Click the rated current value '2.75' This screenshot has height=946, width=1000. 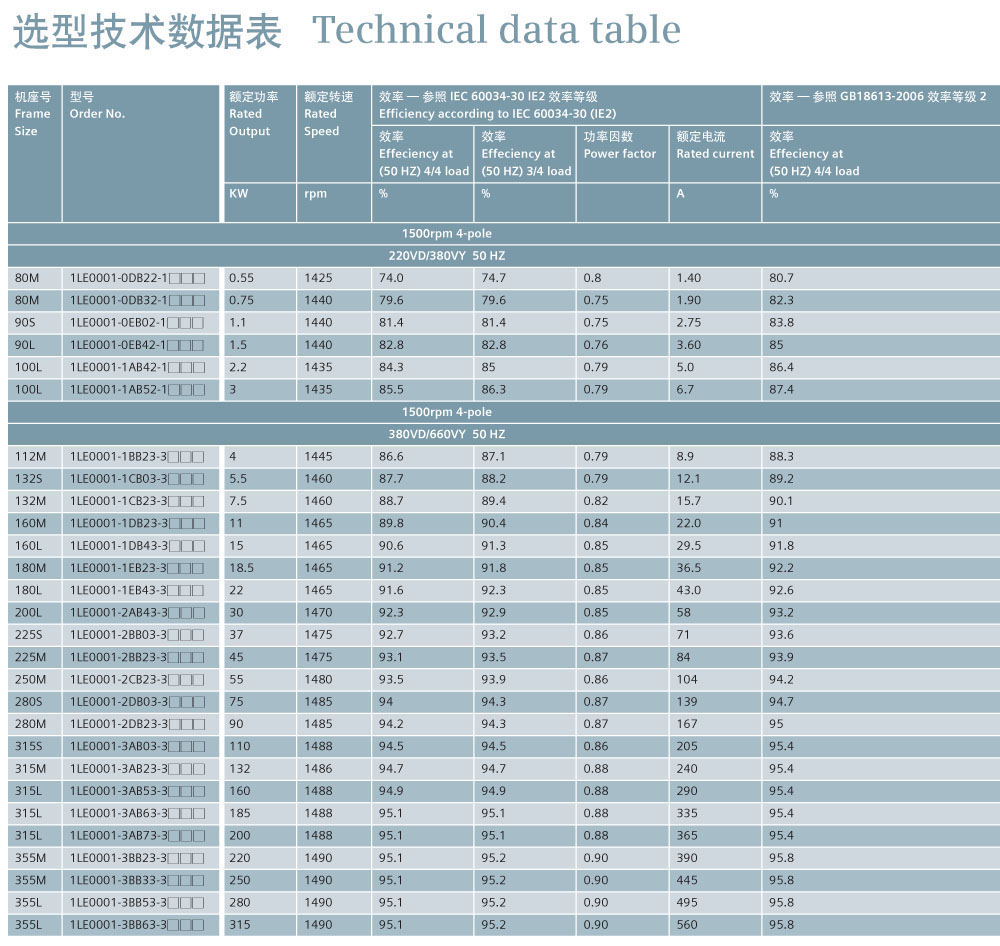[688, 322]
